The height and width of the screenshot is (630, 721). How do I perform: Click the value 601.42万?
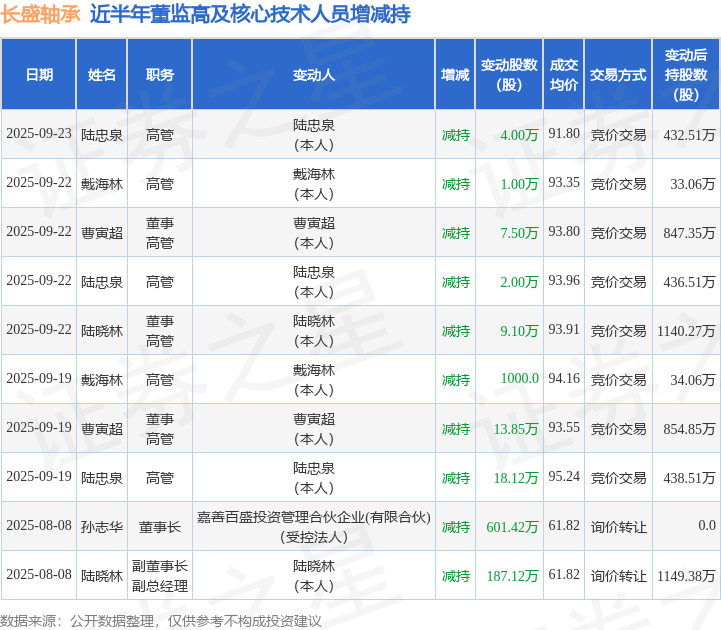512,527
